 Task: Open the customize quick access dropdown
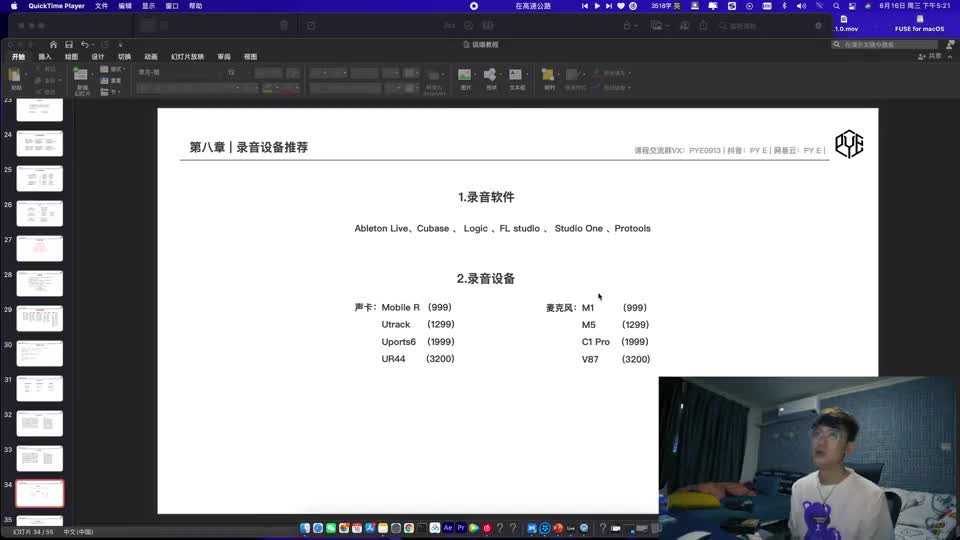[120, 45]
